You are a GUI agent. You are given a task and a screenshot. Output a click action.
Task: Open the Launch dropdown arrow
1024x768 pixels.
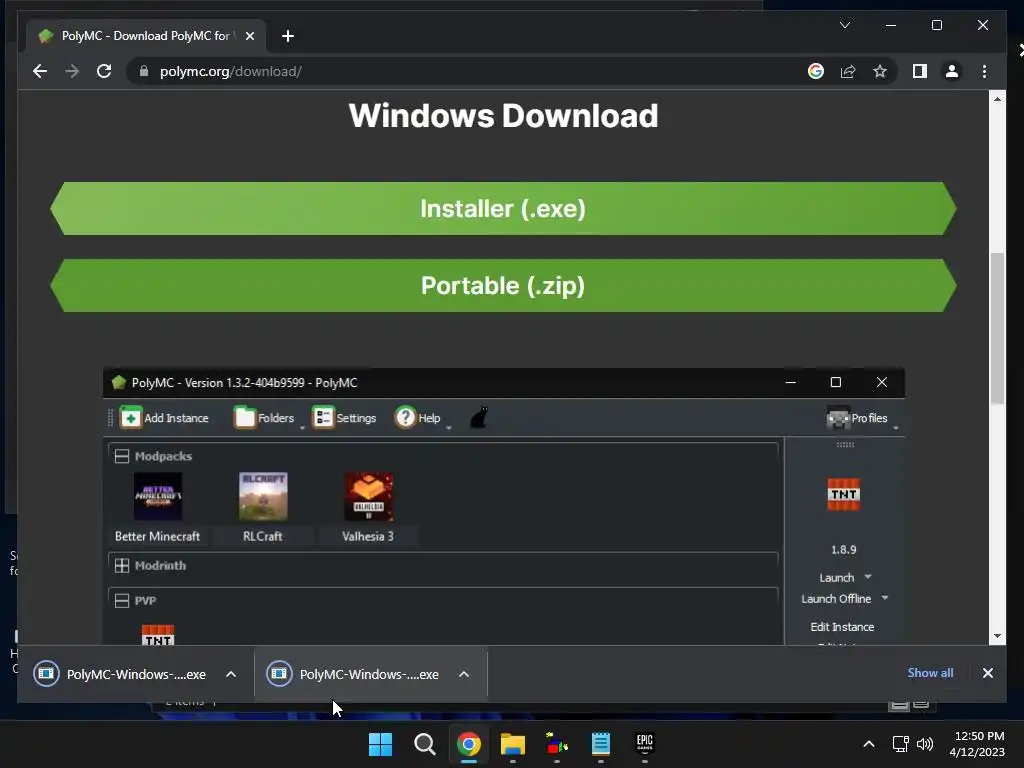click(868, 577)
